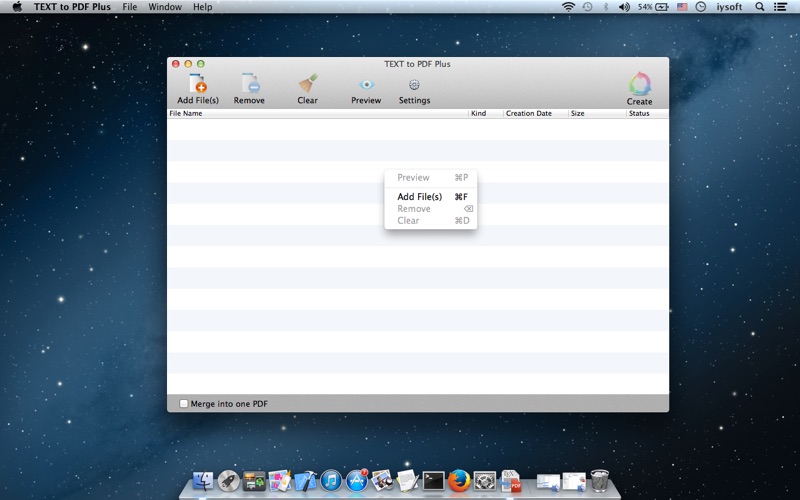Click the Bluetooth menu bar icon

[x=606, y=7]
